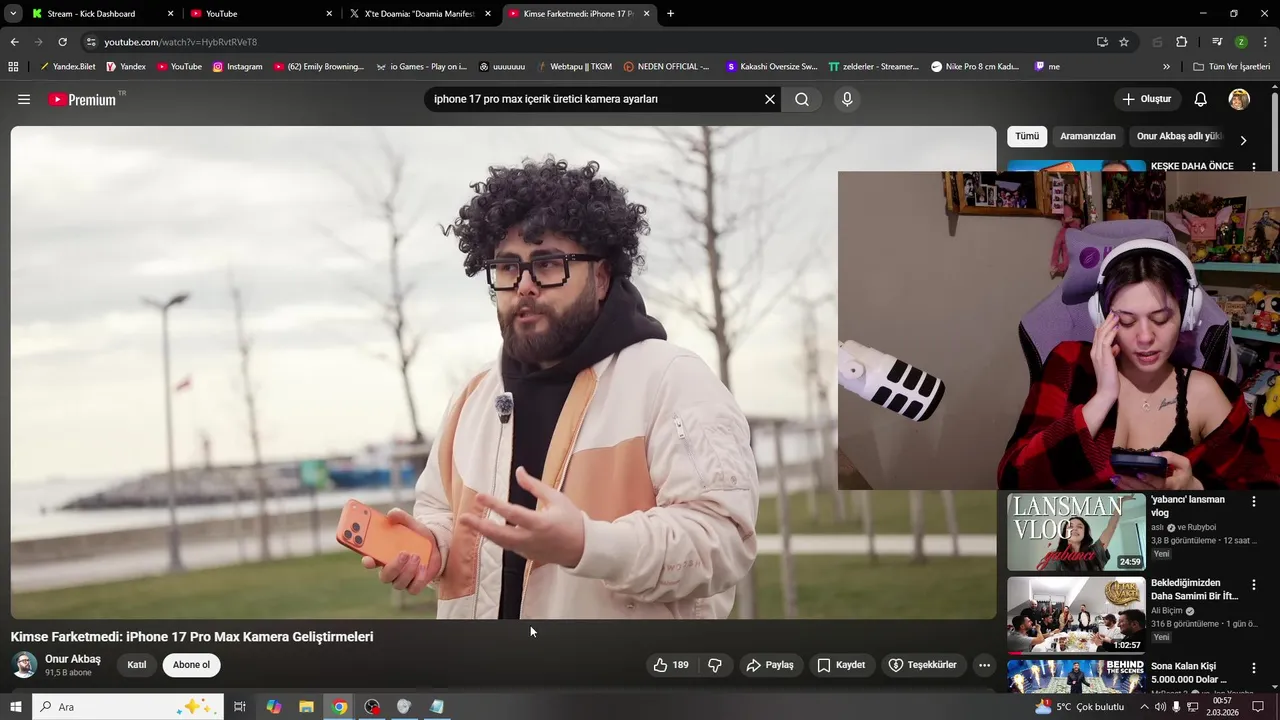Show hidden system tray icons

[1144, 707]
